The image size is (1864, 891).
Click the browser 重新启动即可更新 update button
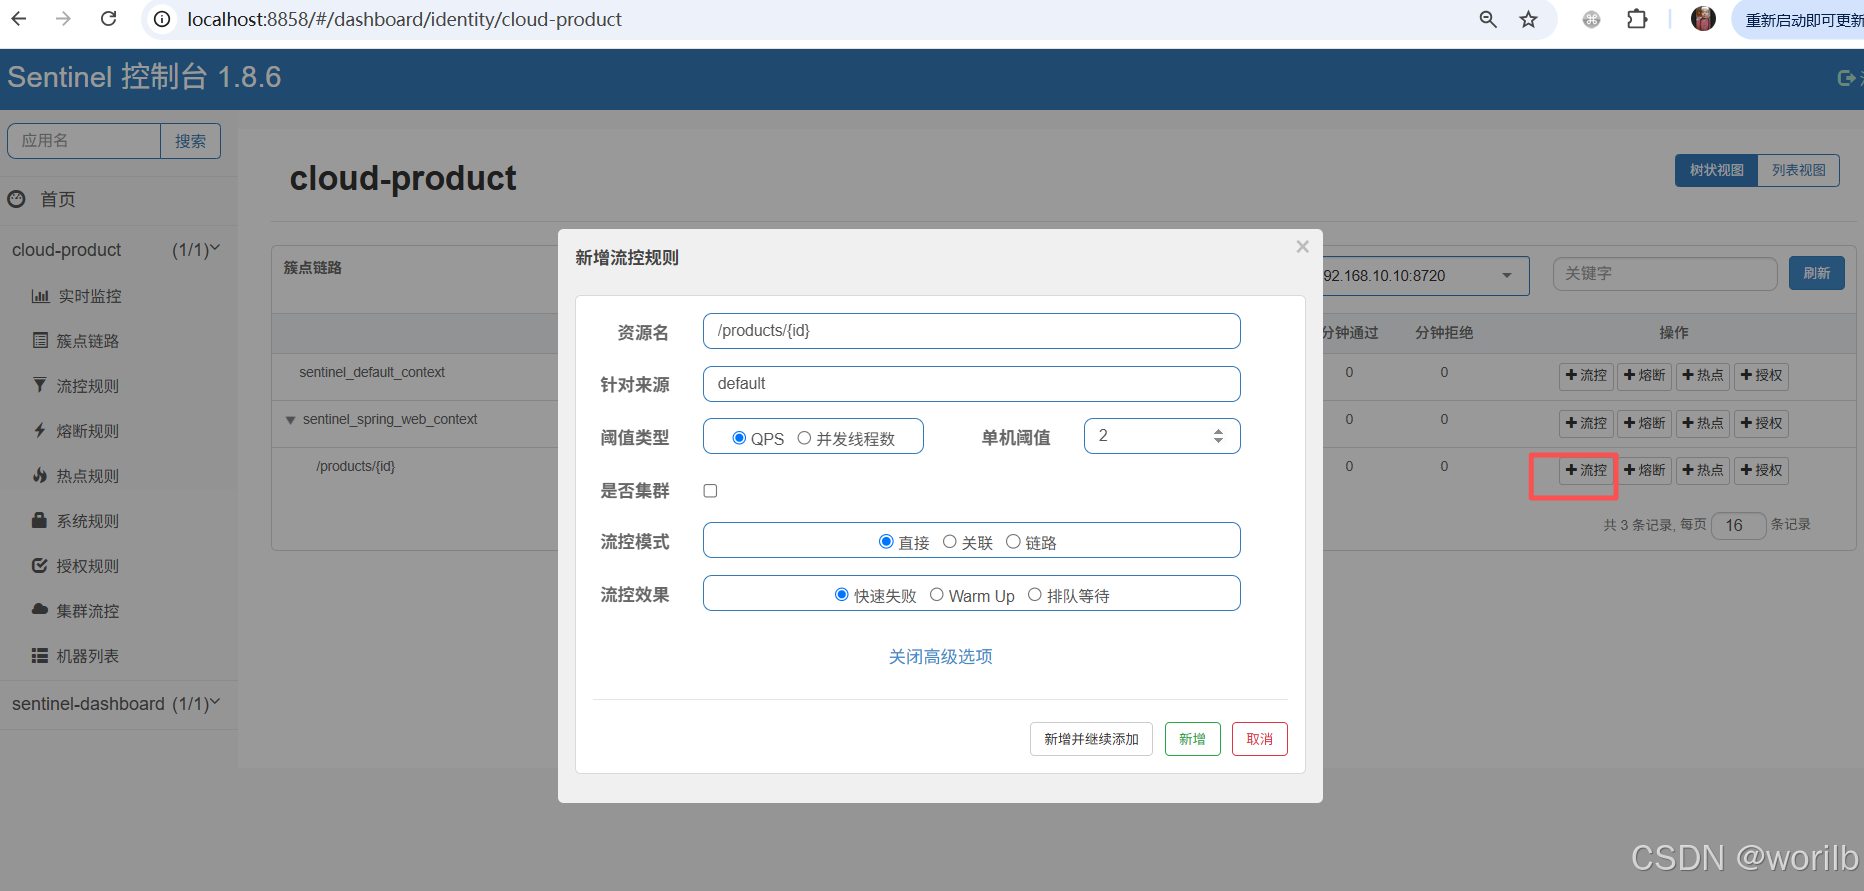click(1801, 20)
